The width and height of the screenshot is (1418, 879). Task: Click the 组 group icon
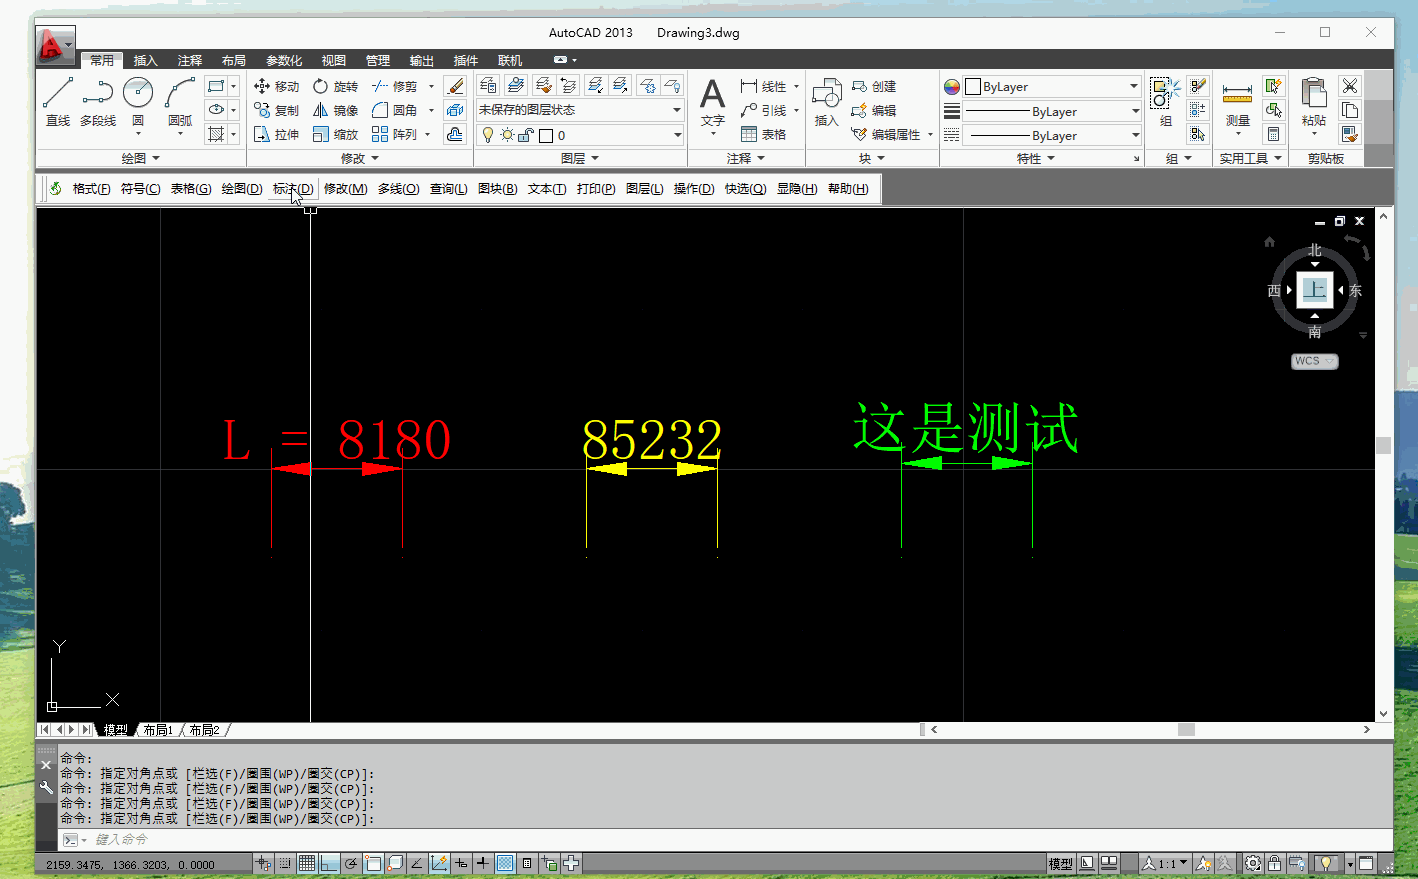tap(1165, 102)
